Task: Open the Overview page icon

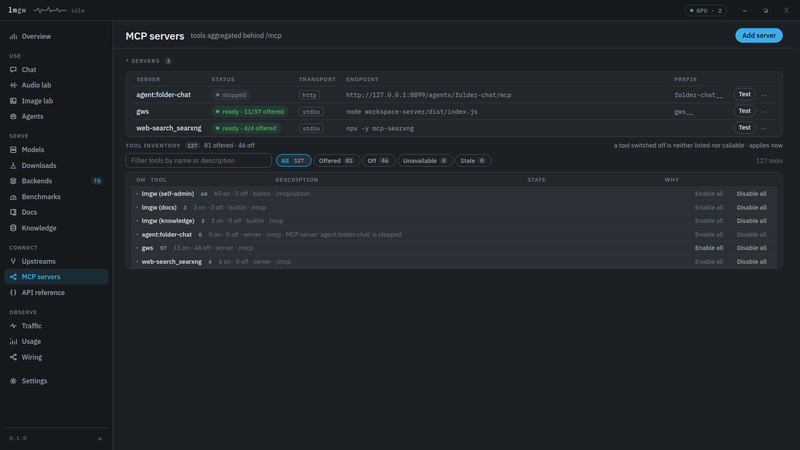Action: click(13, 36)
